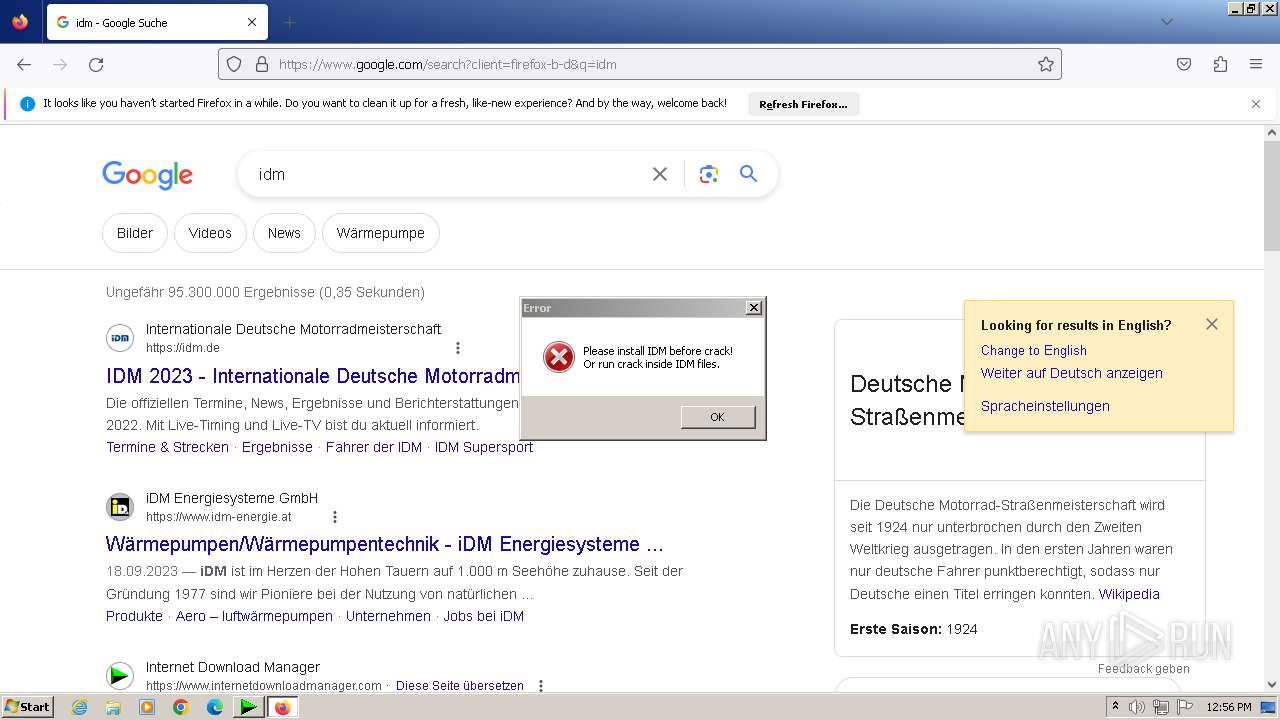
Task: Open the Ergebnisse sitelink
Action: [x=277, y=447]
